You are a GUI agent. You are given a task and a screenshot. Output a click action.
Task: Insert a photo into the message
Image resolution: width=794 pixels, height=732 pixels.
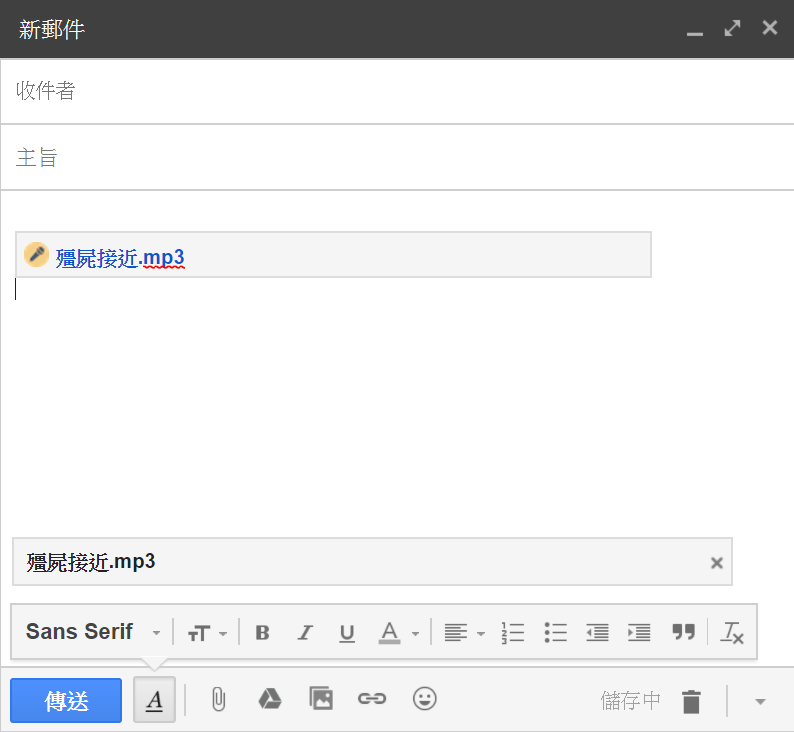[321, 699]
